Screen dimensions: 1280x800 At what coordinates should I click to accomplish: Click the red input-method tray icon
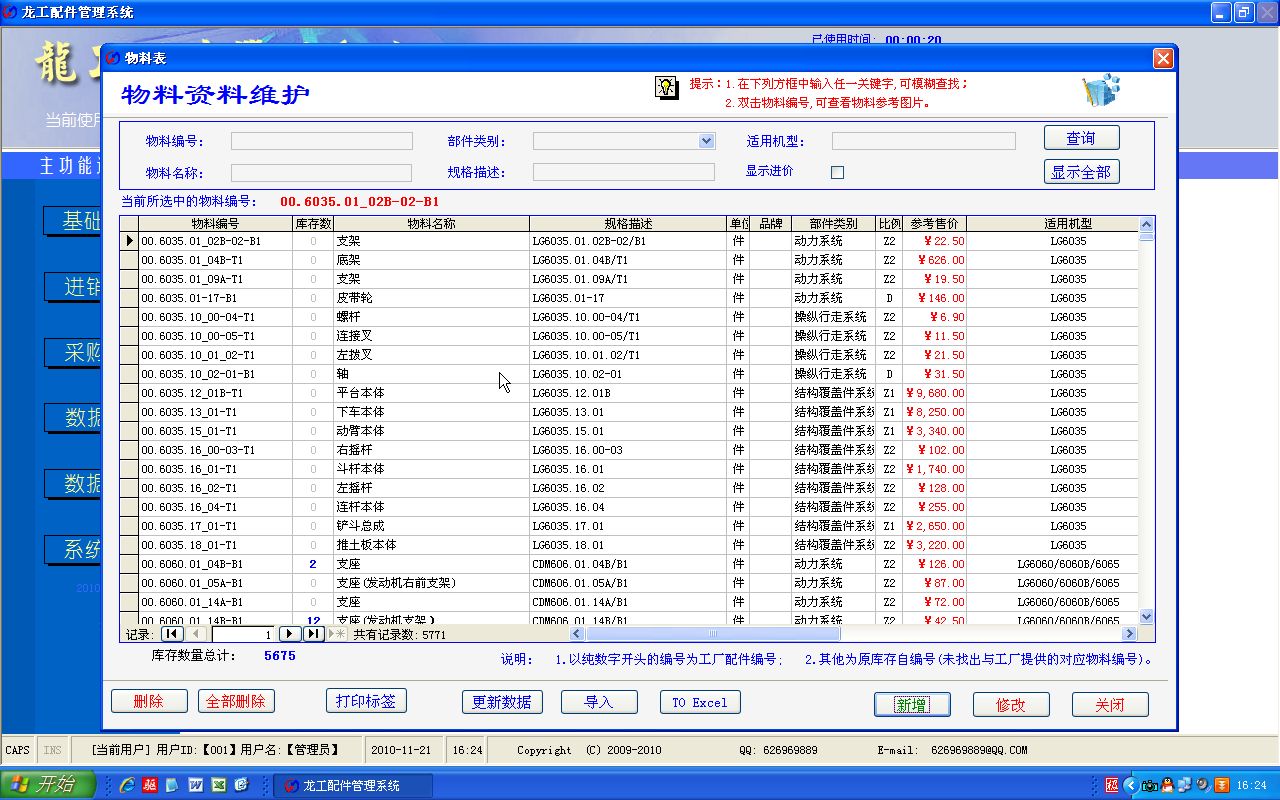point(1113,785)
